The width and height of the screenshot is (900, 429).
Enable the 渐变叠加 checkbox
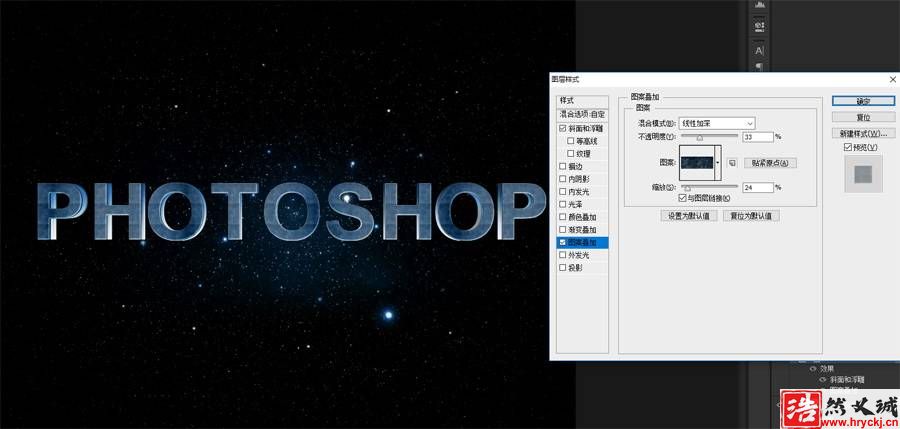coord(562,230)
